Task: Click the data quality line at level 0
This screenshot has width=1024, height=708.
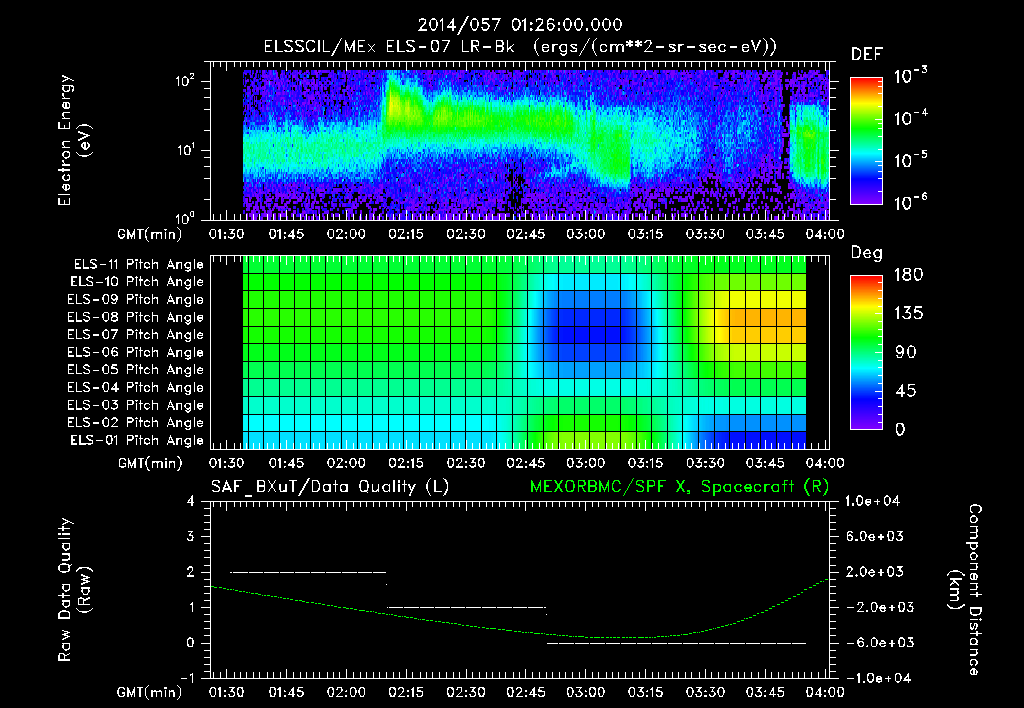Action: pyautogui.click(x=677, y=643)
